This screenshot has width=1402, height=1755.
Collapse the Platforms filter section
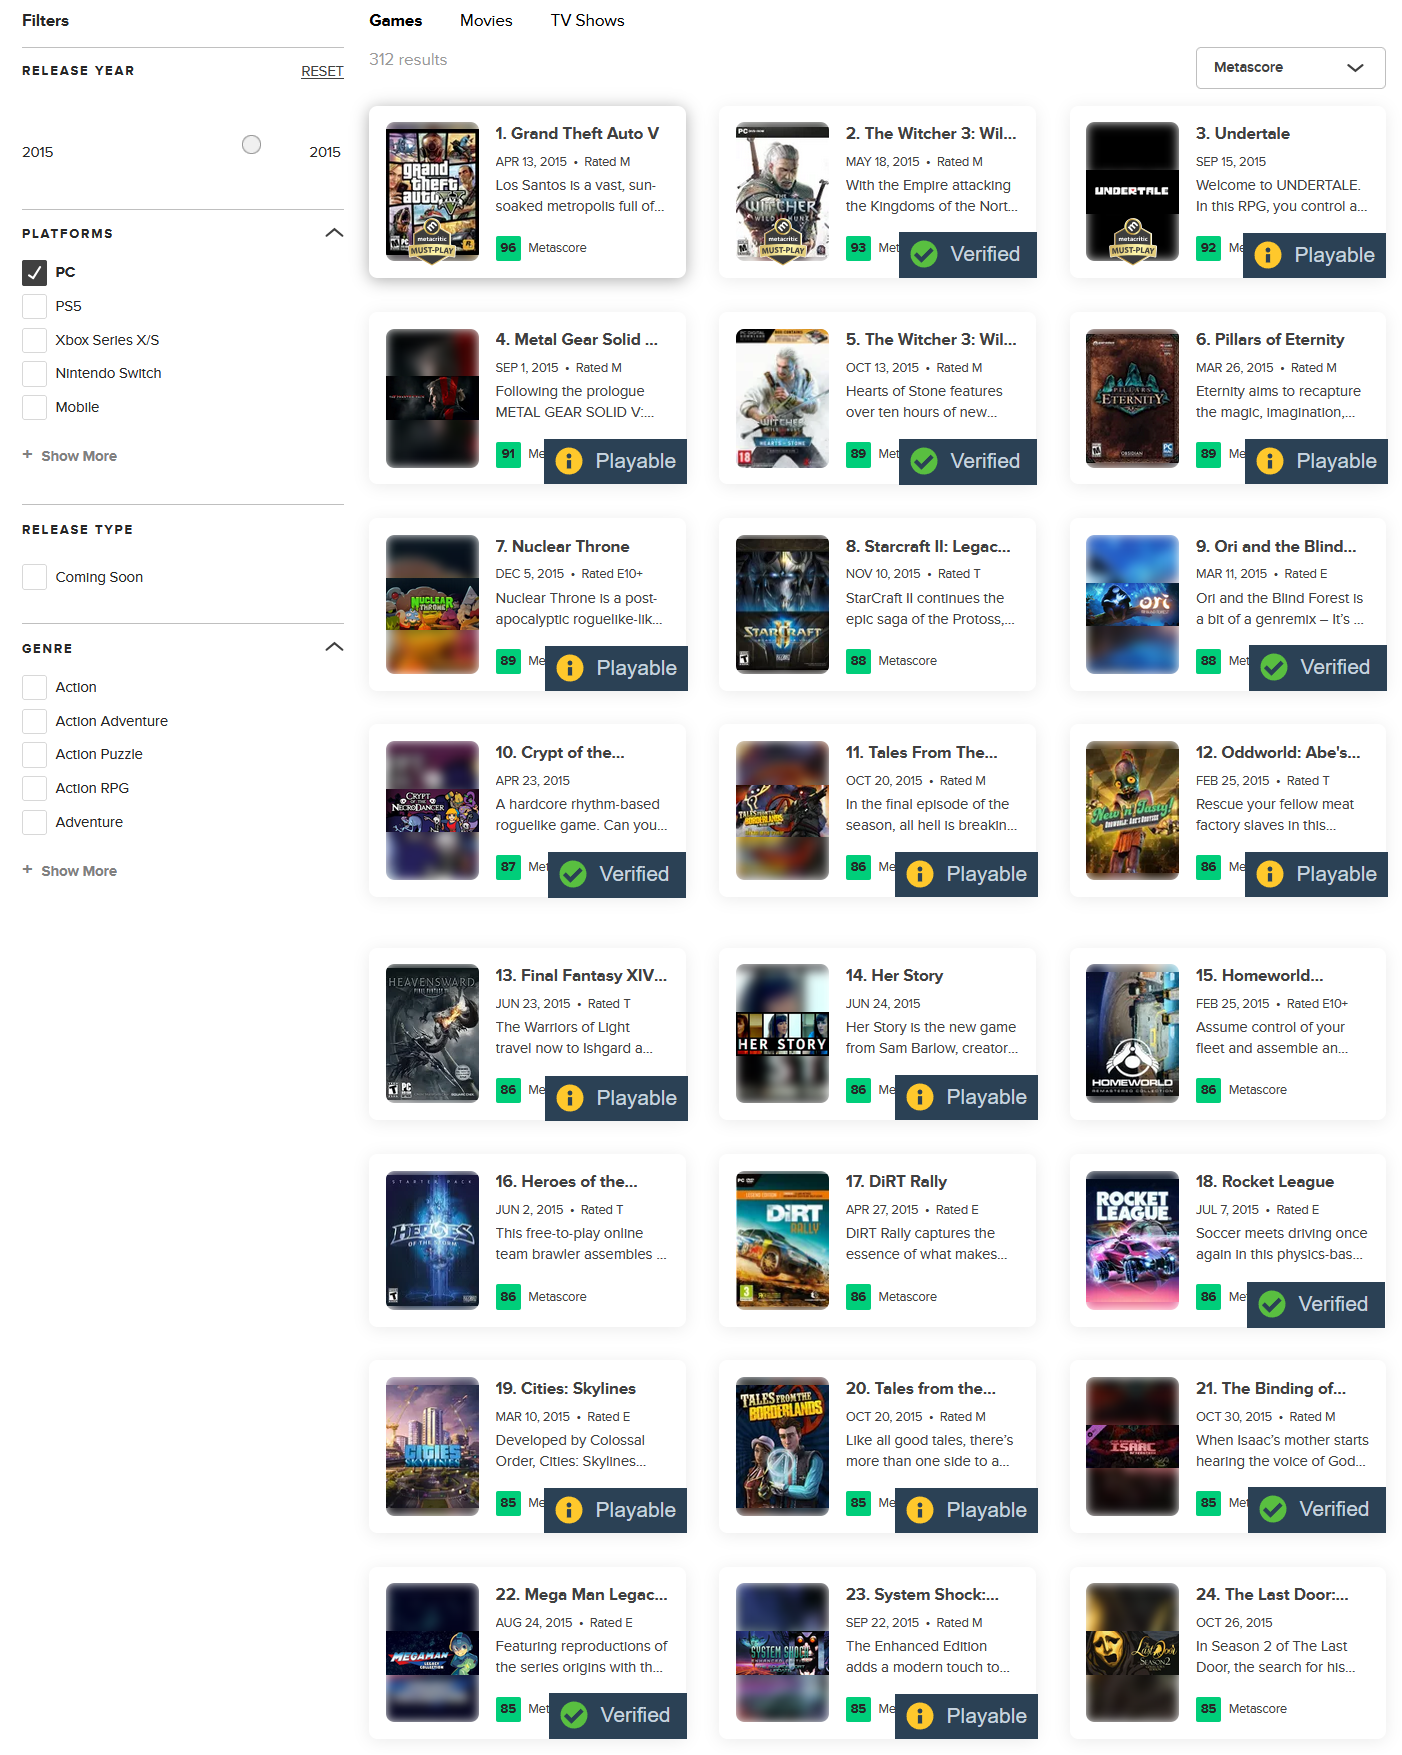pos(334,233)
